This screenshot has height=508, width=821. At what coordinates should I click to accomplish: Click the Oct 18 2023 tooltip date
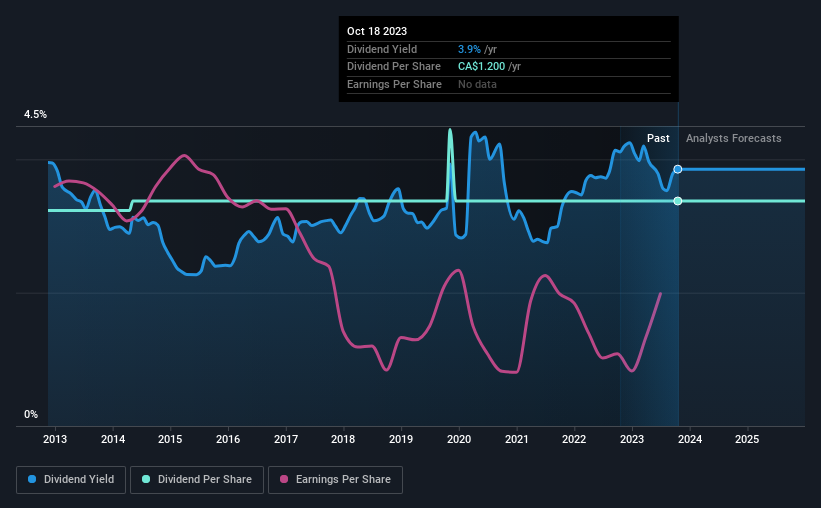click(377, 31)
